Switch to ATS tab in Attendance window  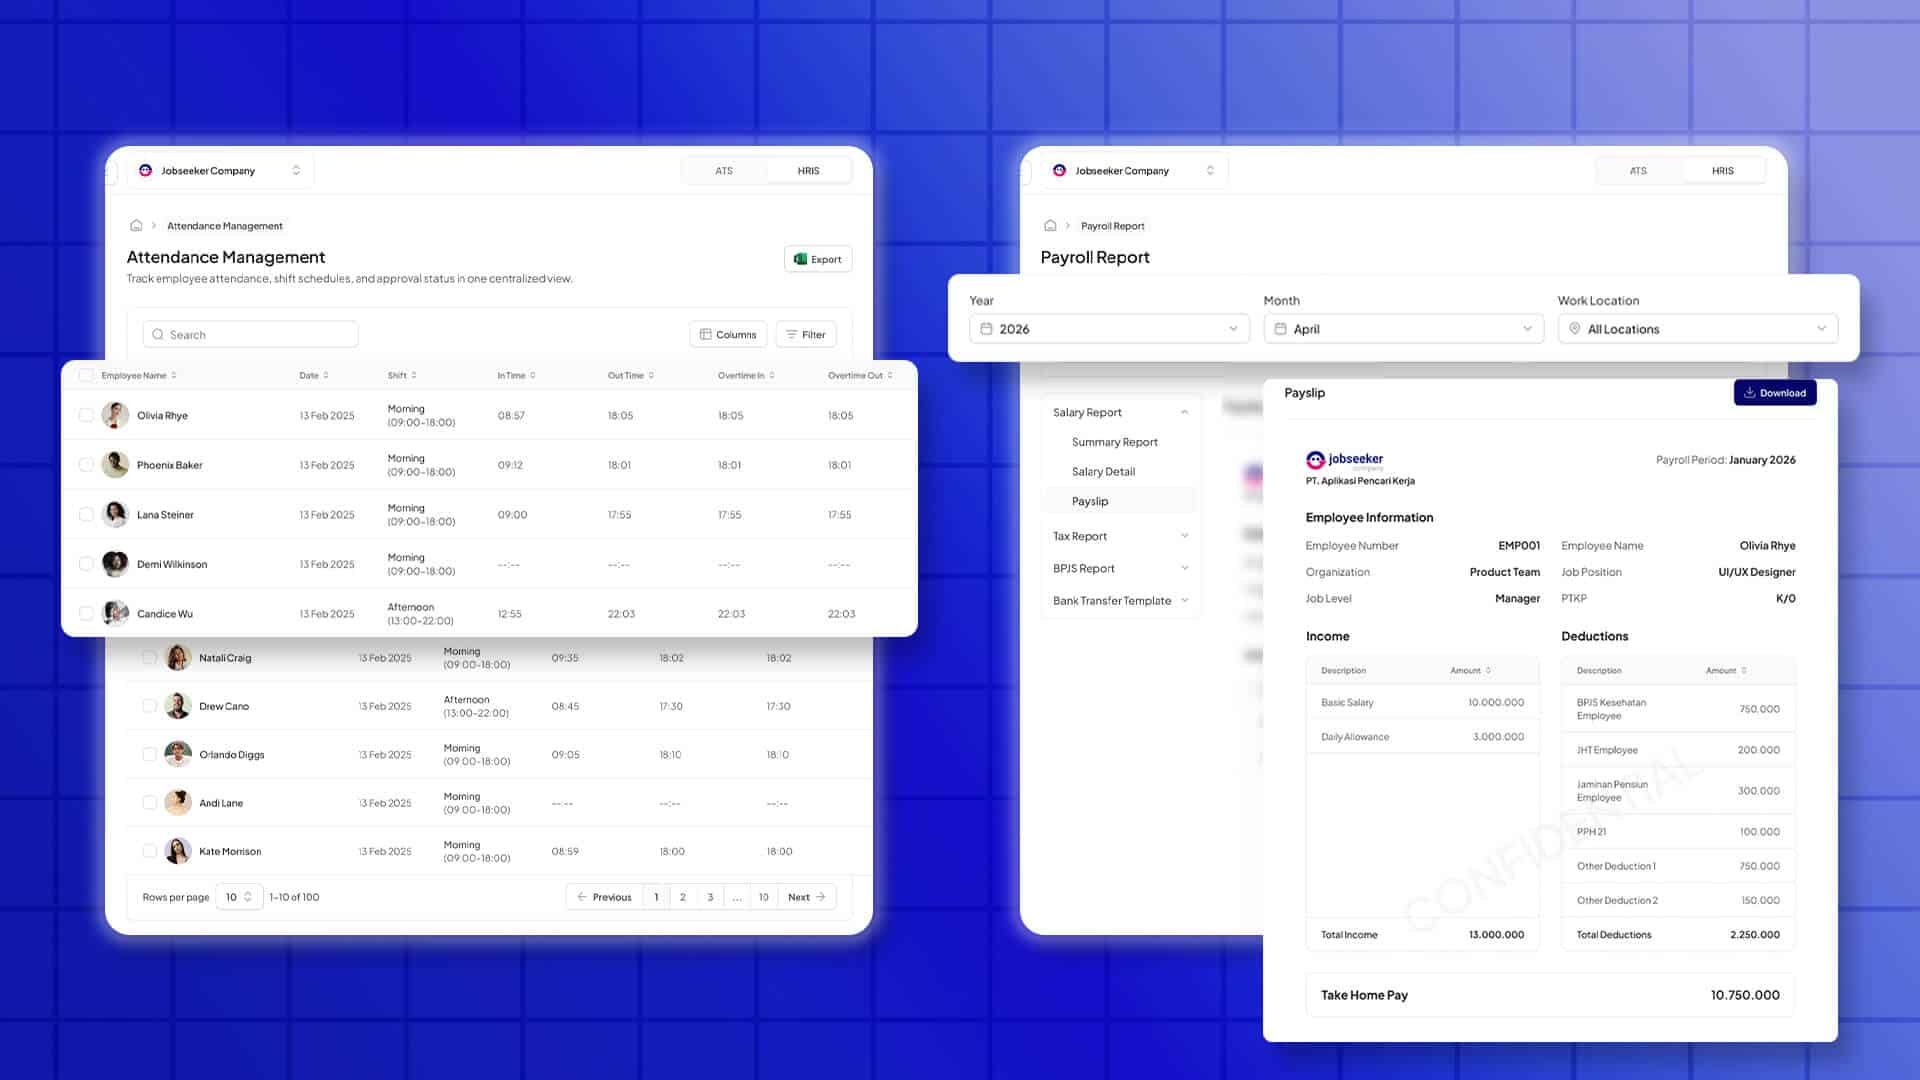(724, 171)
